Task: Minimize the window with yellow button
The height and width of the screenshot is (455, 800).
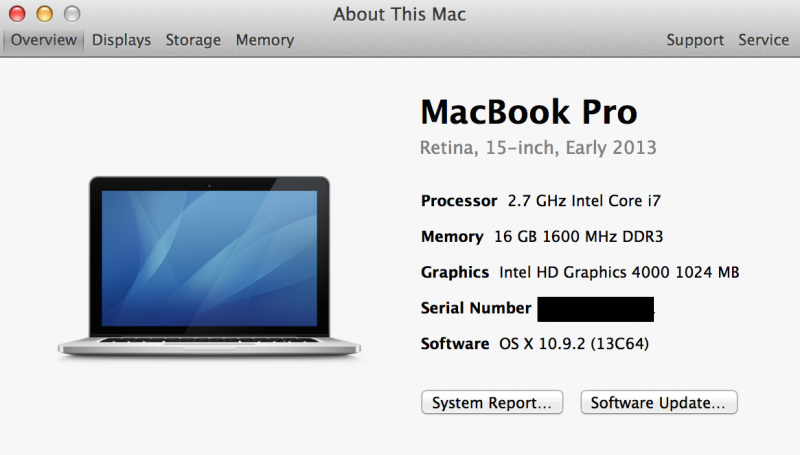Action: click(44, 14)
